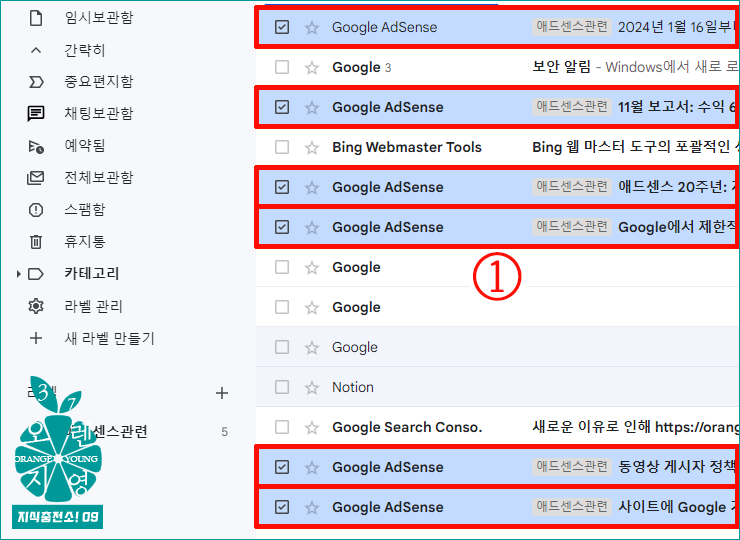
Task: Star the Google Search Conso. email
Action: coord(311,428)
